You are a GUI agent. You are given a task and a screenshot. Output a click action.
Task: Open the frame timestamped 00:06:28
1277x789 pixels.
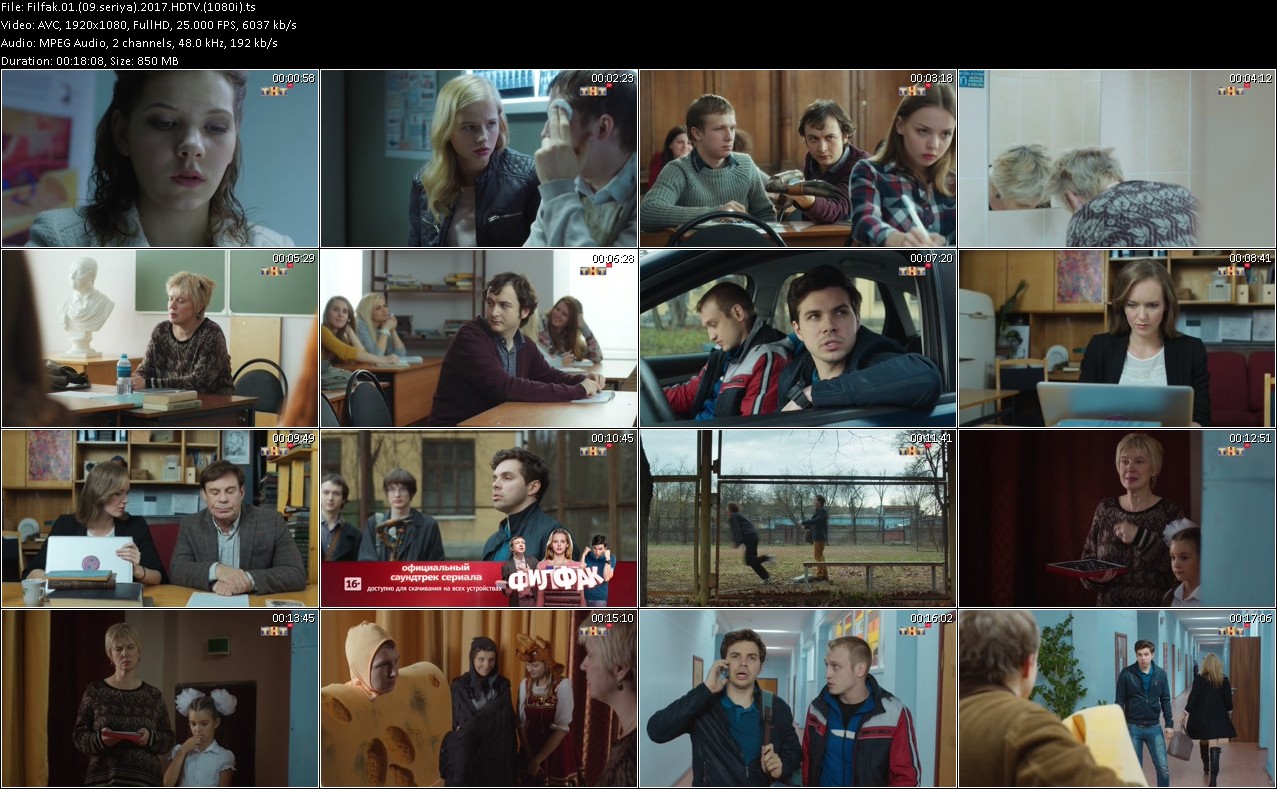pos(479,338)
